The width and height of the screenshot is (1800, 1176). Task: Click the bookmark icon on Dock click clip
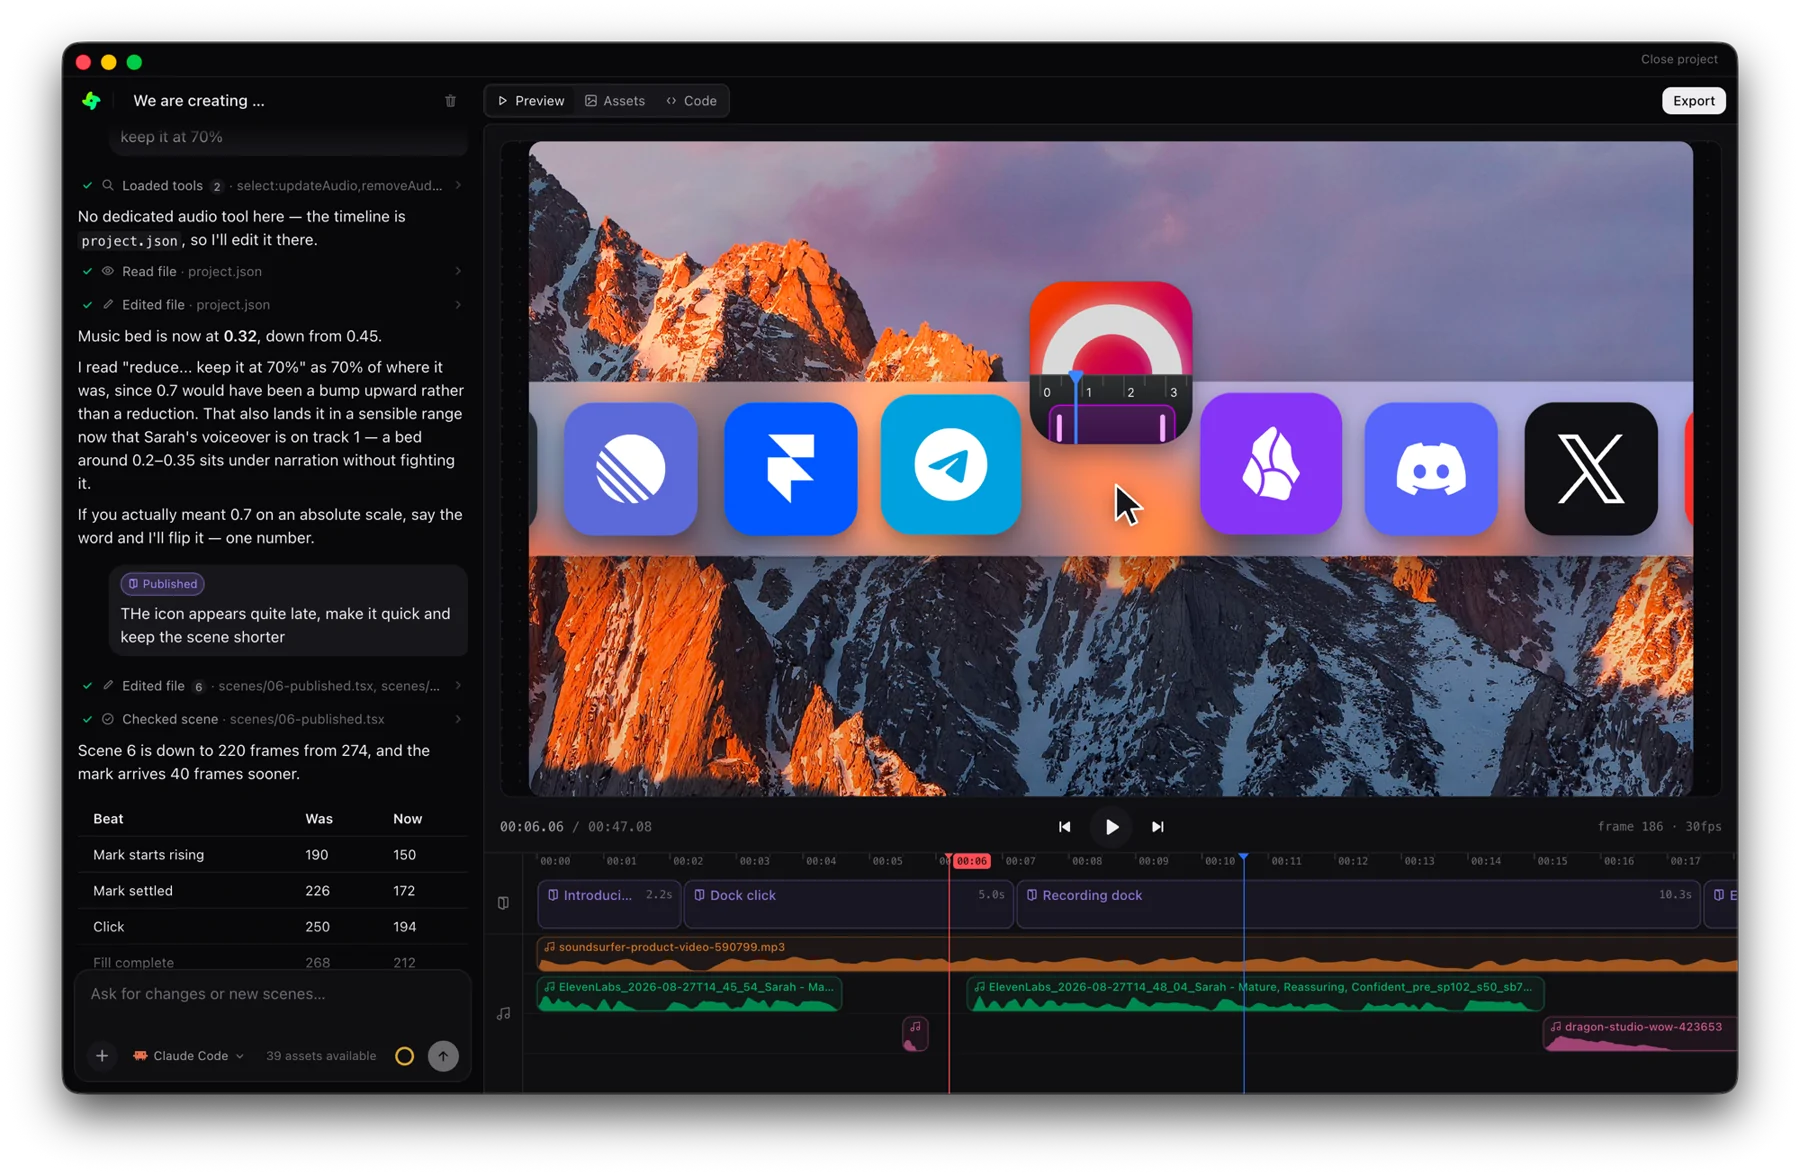click(699, 895)
